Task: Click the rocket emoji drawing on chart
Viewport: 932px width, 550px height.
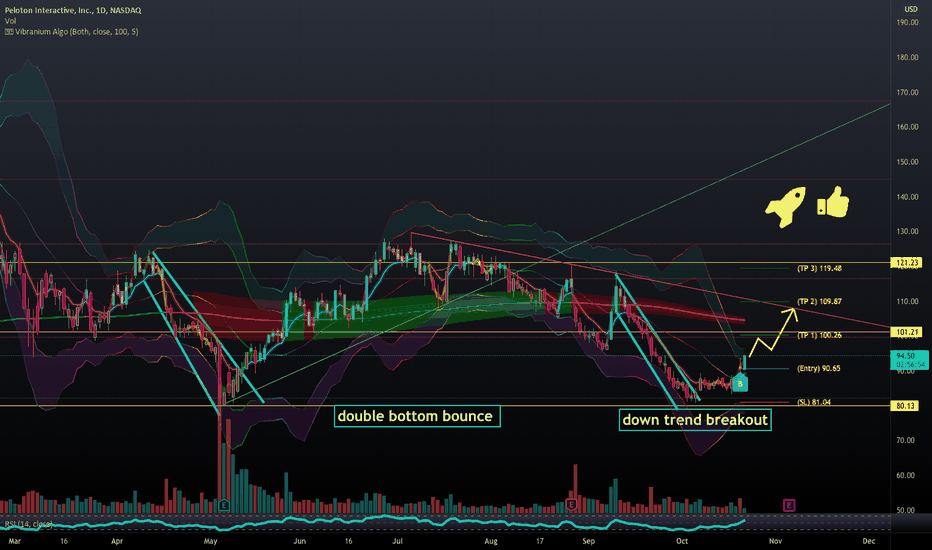Action: pyautogui.click(x=786, y=207)
